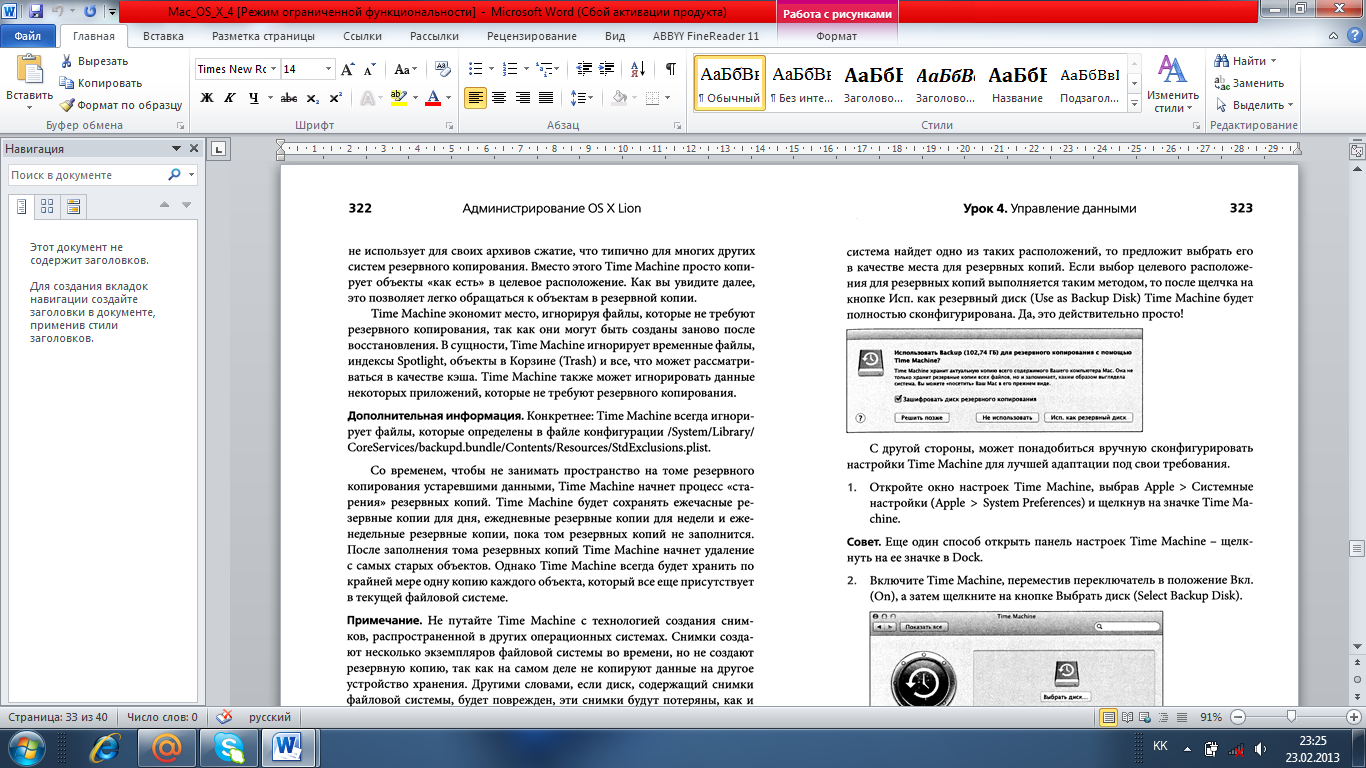Image resolution: width=1366 pixels, height=768 pixels.
Task: Cut selection with Вырезать
Action: click(x=94, y=61)
